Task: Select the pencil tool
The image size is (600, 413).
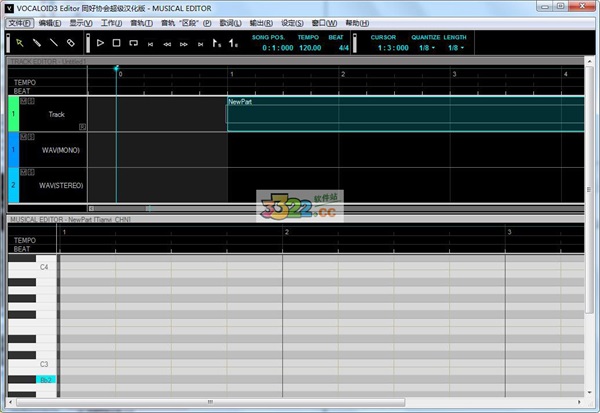Action: pos(37,43)
